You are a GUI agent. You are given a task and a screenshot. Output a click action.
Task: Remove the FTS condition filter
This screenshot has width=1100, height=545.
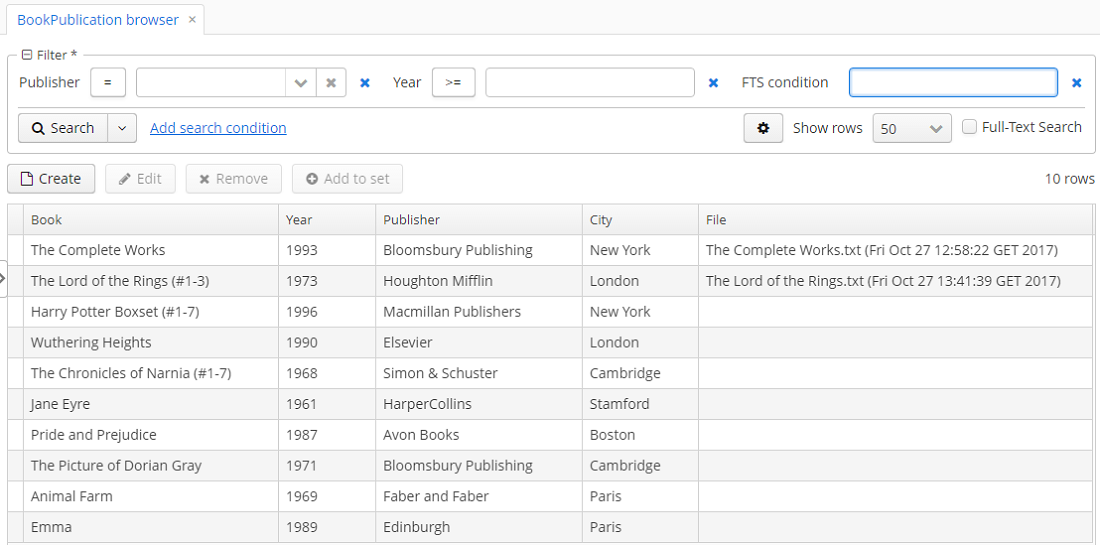tap(1077, 83)
